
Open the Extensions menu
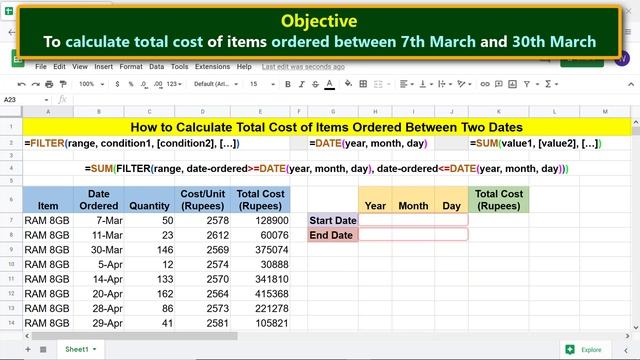pyautogui.click(x=212, y=67)
